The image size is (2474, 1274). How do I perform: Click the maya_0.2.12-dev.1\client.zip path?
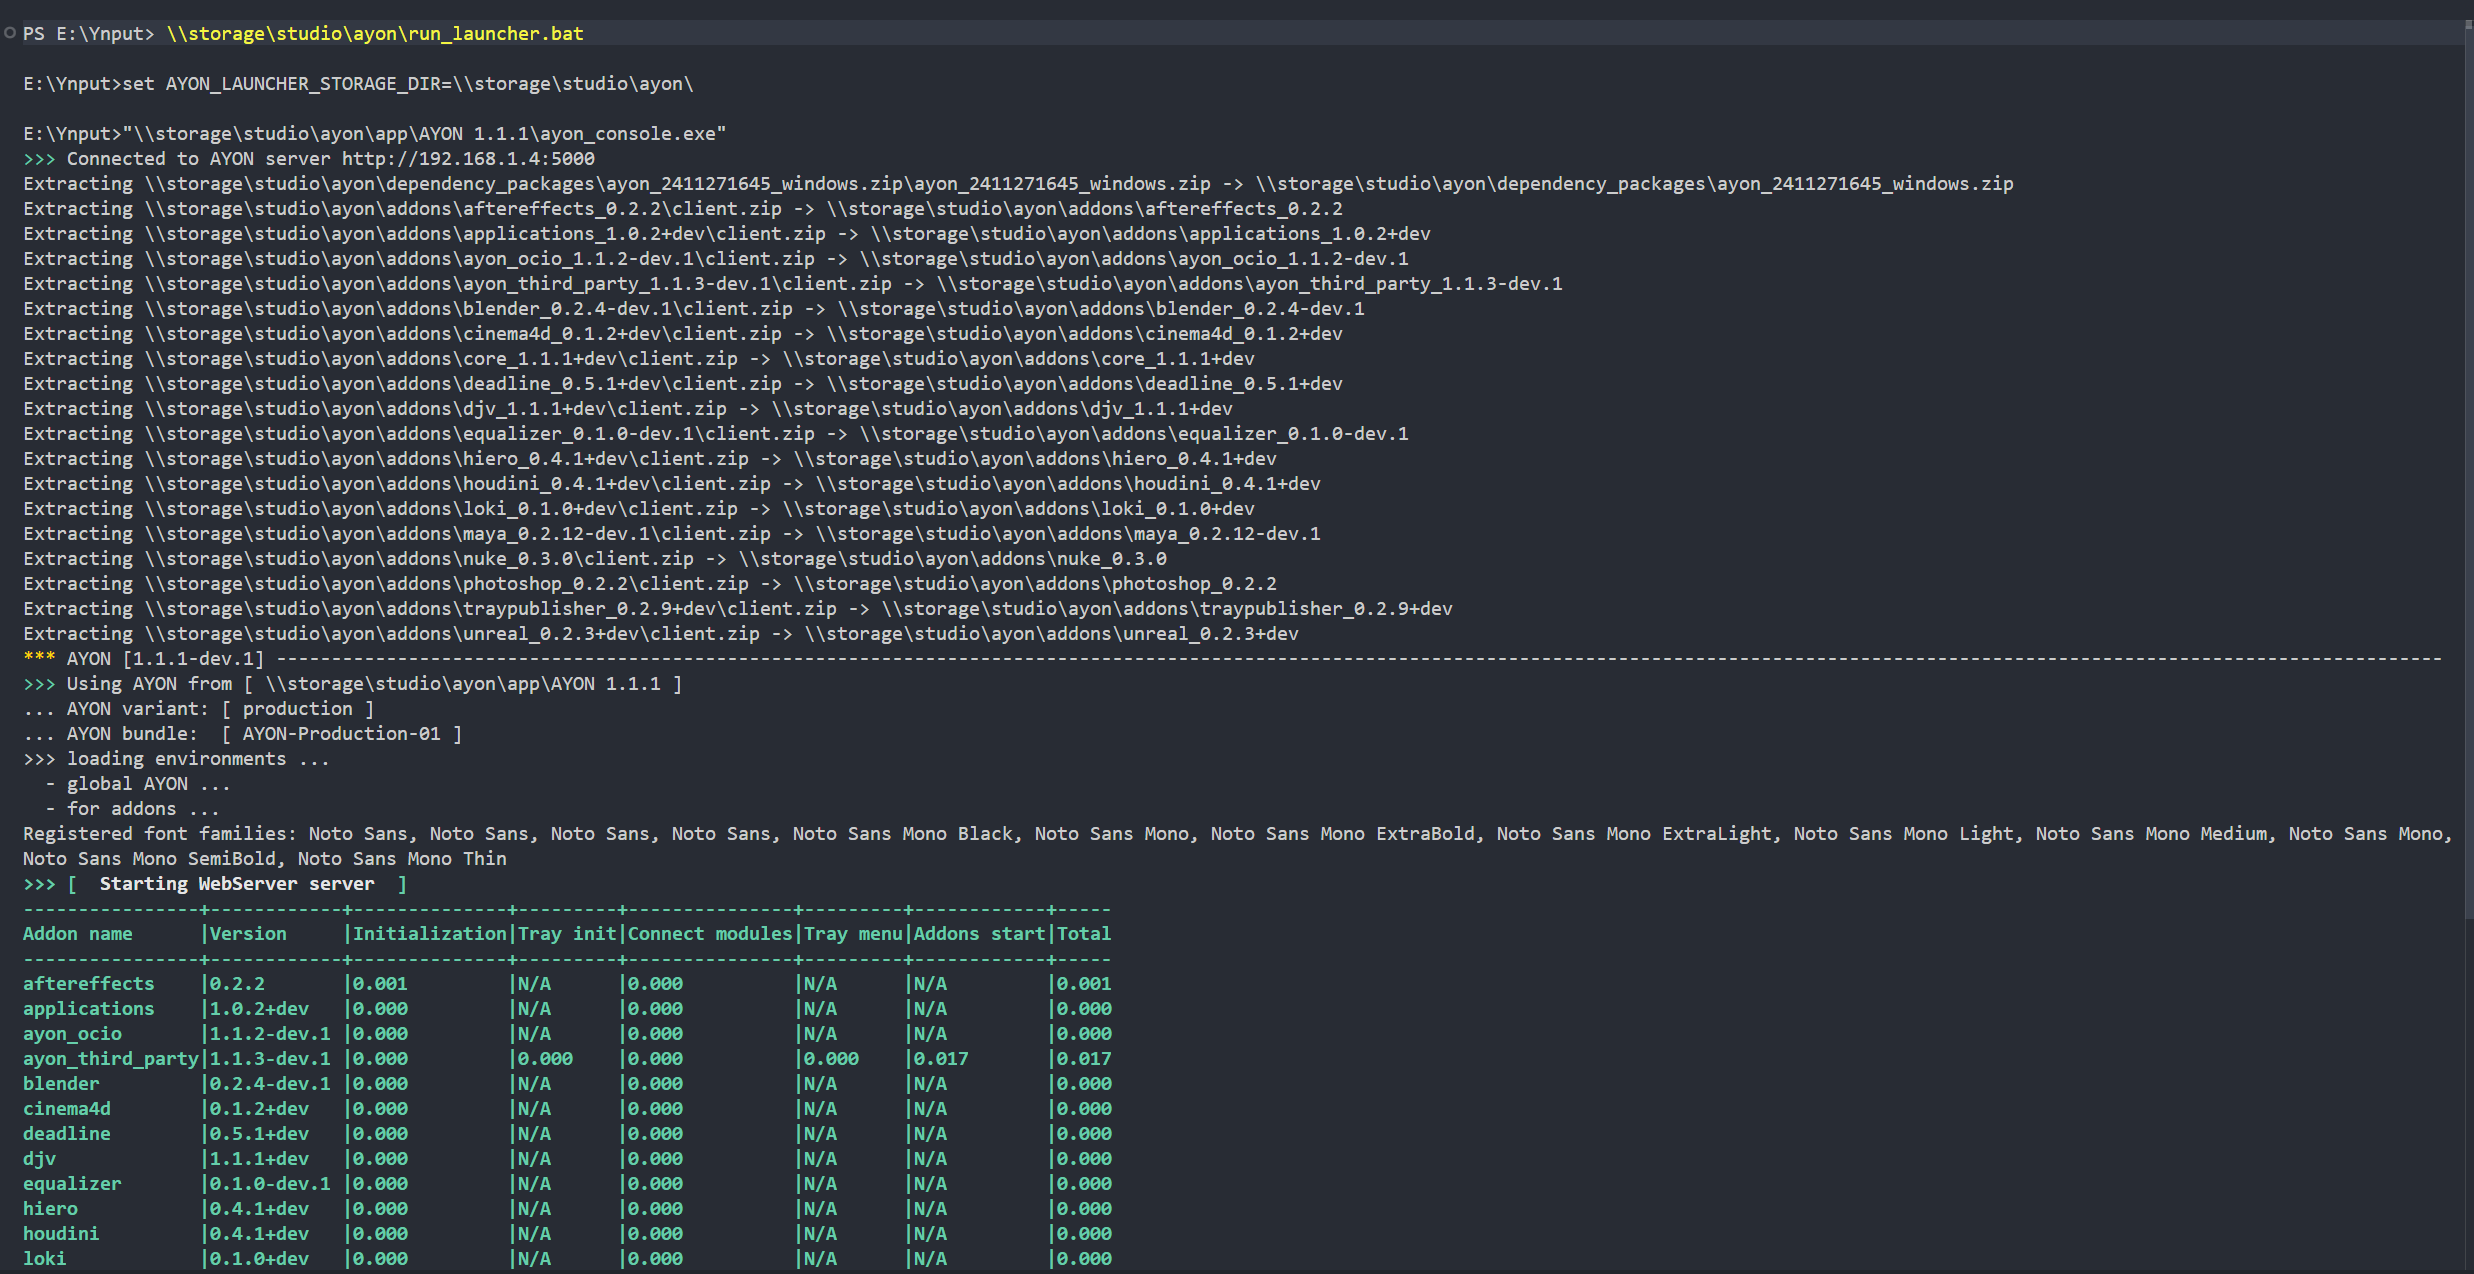[457, 533]
